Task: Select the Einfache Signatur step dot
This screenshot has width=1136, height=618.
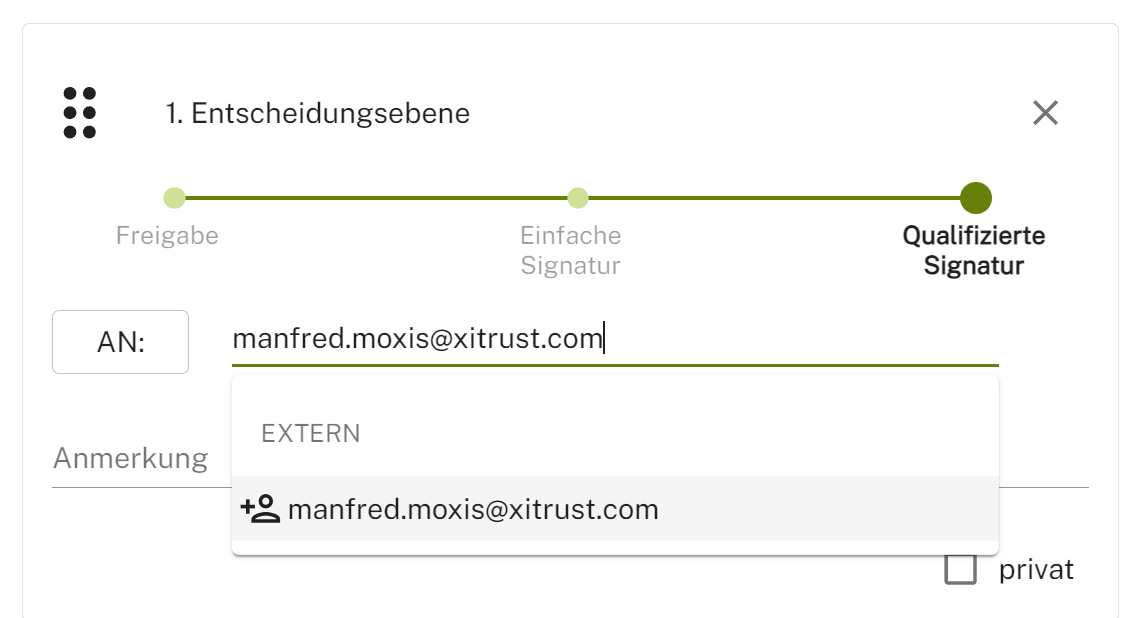Action: 577,198
